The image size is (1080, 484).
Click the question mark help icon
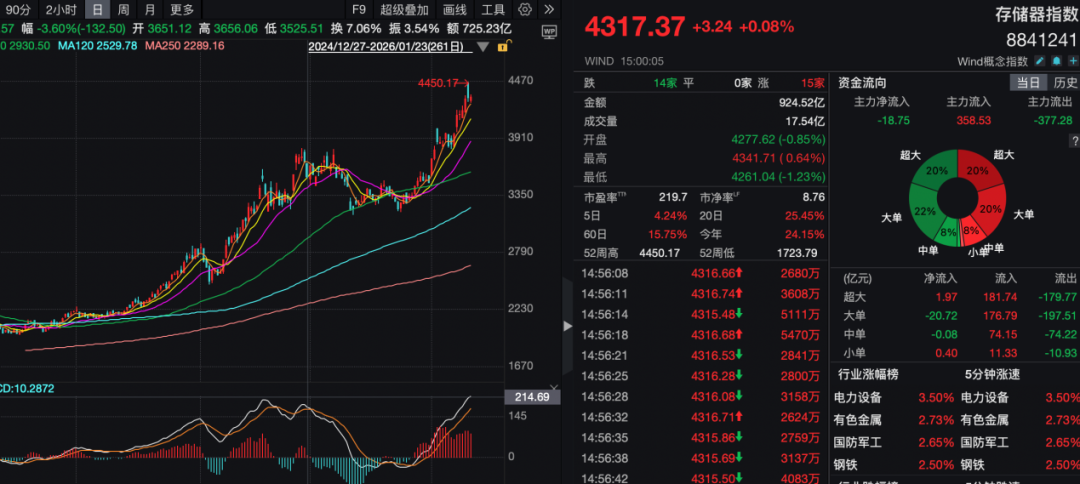coord(1074,141)
